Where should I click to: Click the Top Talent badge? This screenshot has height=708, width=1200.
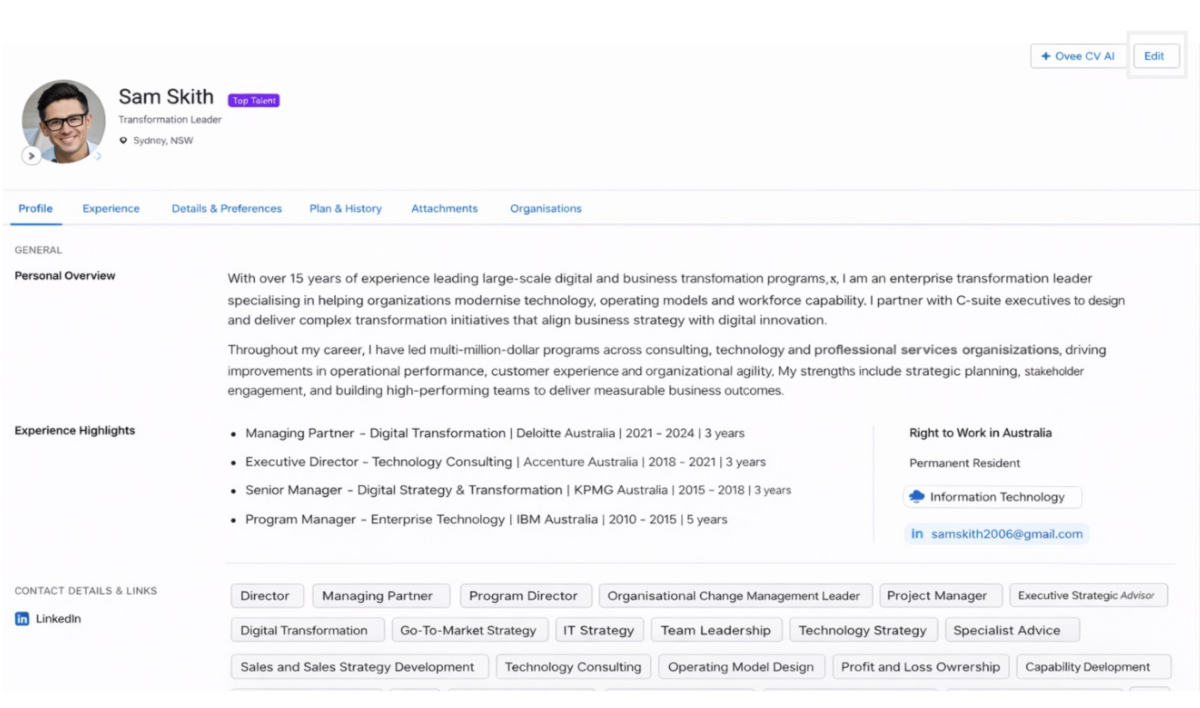[x=254, y=101]
